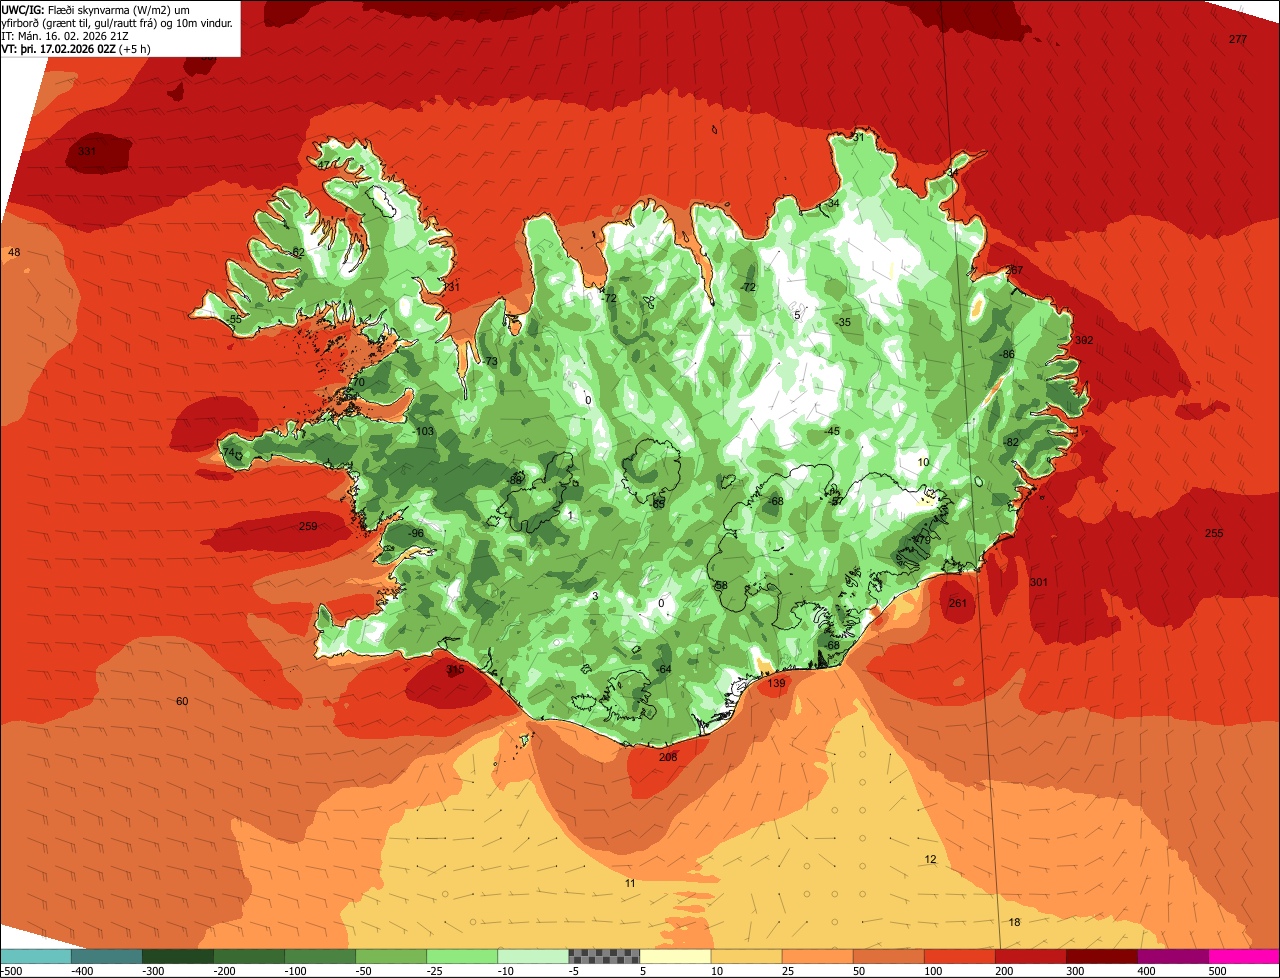Screen dimensions: 1280x978
Task: Select the pale yellow 5 to 10 swatch
Action: tap(674, 957)
